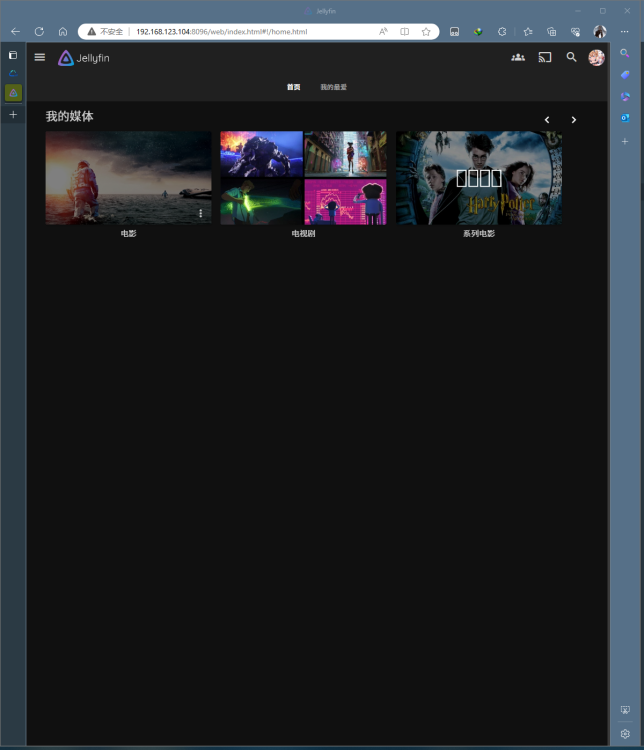Screen dimensions: 644x750
Task: Select the Jellyfin vertical tab
Action: tap(13, 93)
